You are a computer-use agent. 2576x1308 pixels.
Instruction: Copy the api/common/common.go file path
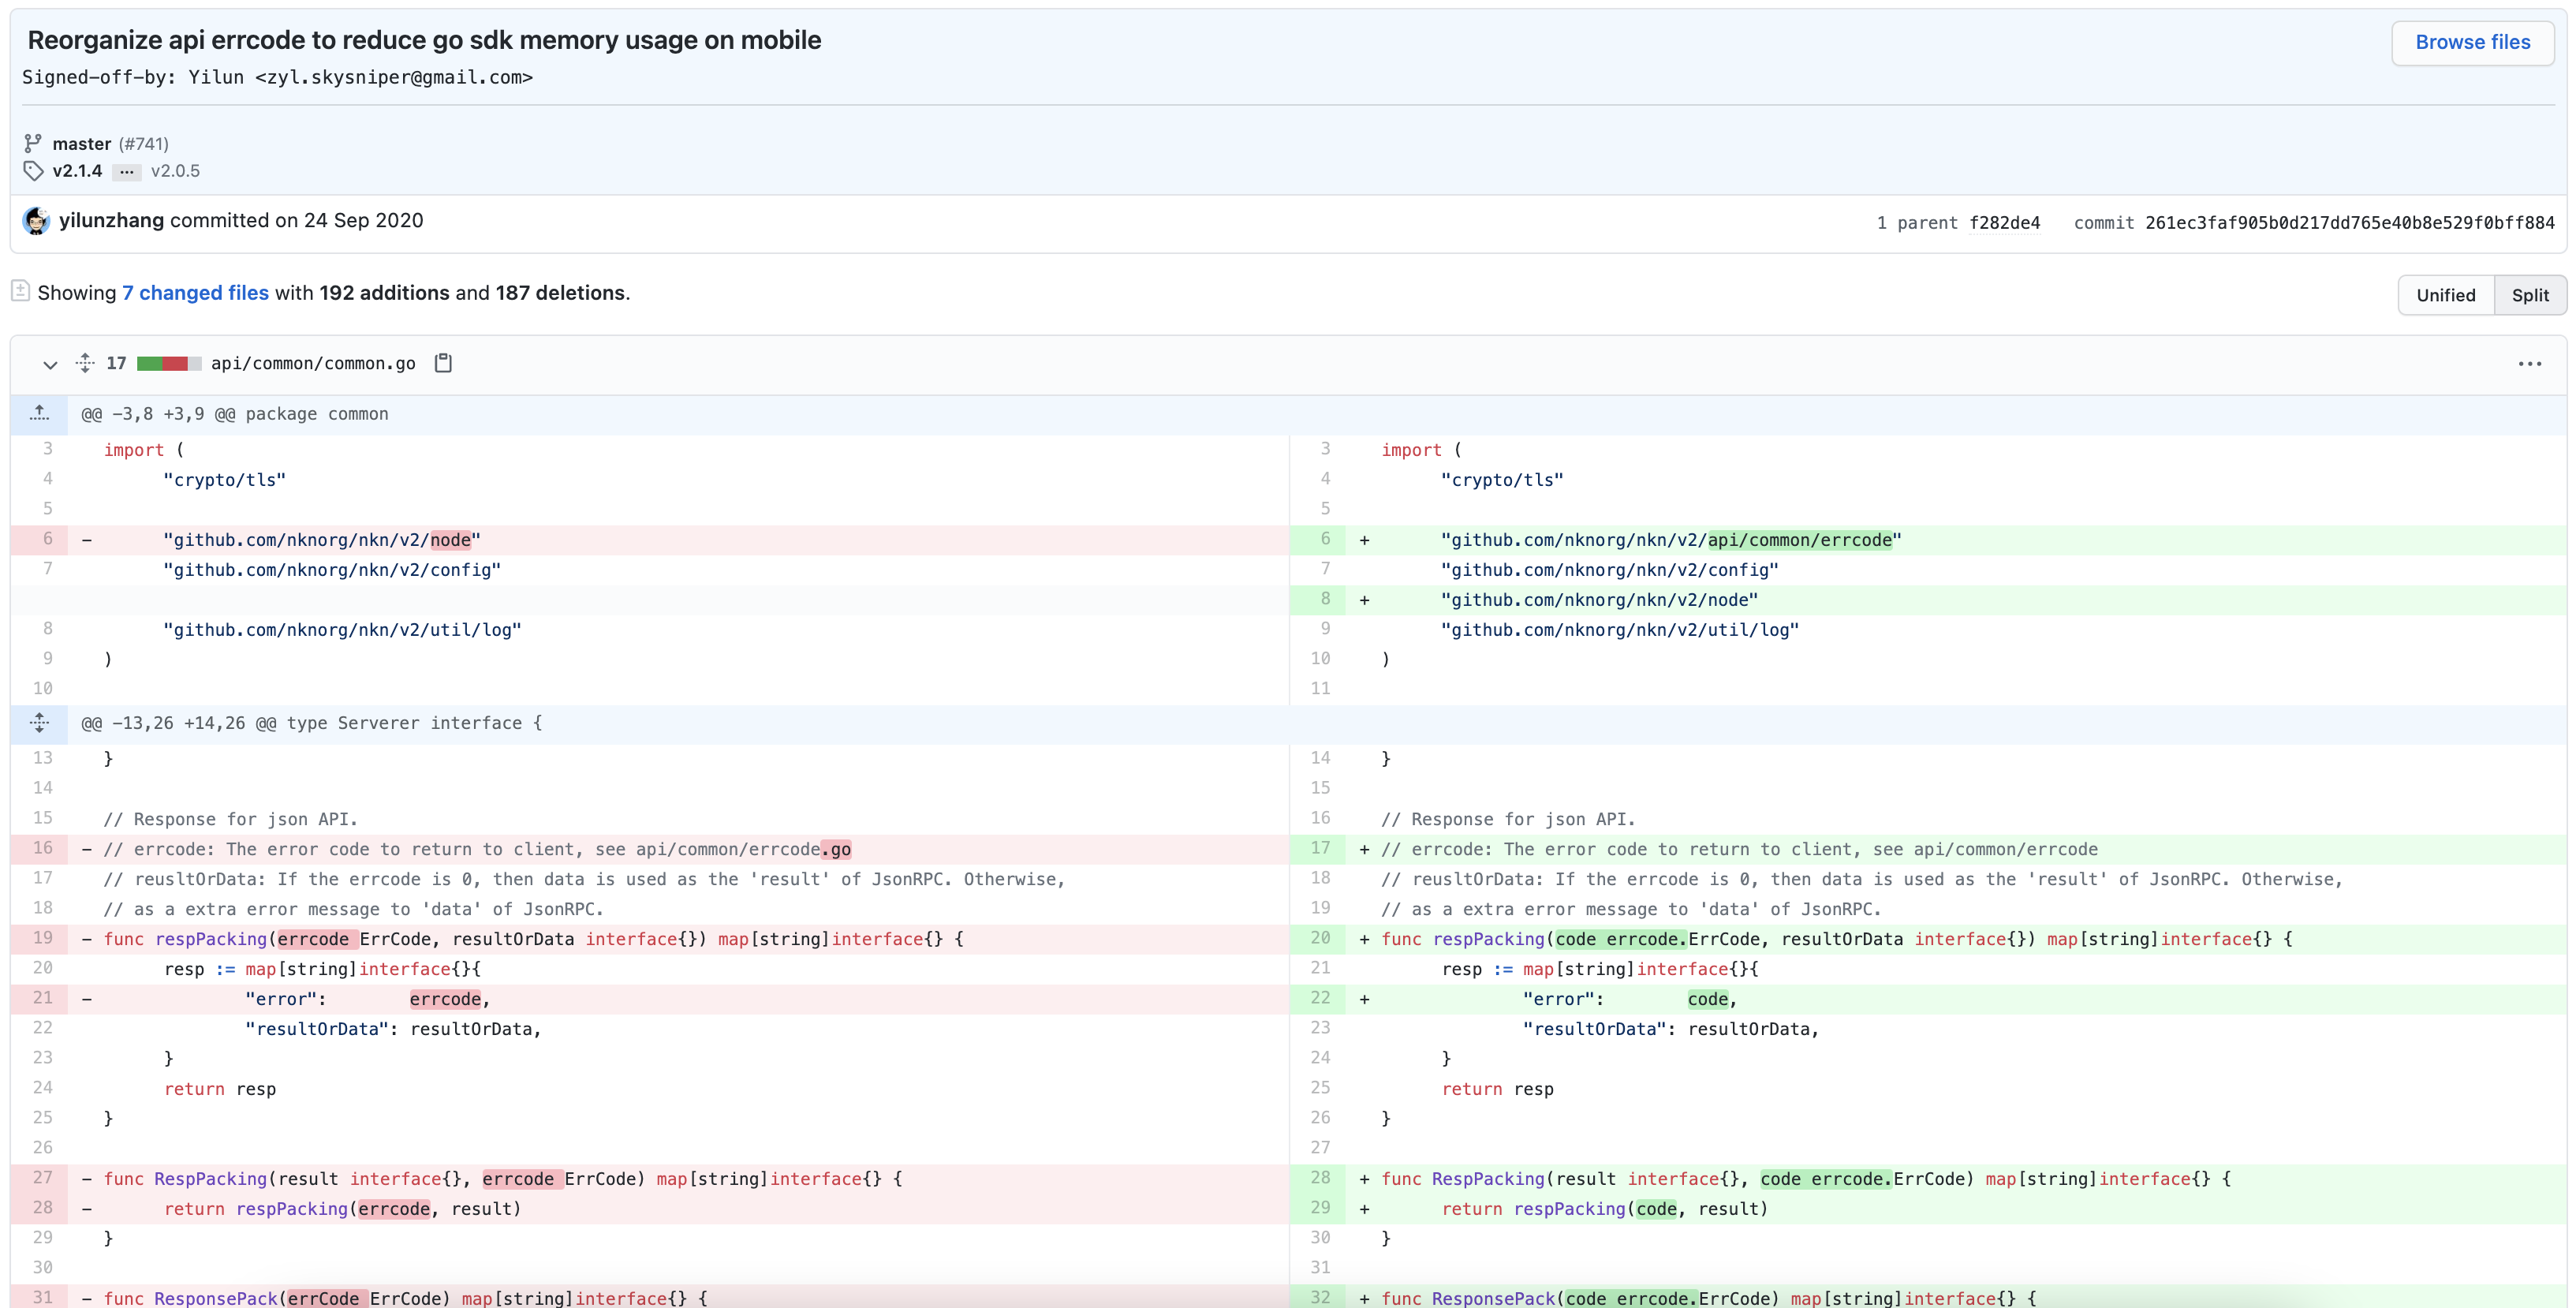click(x=443, y=363)
